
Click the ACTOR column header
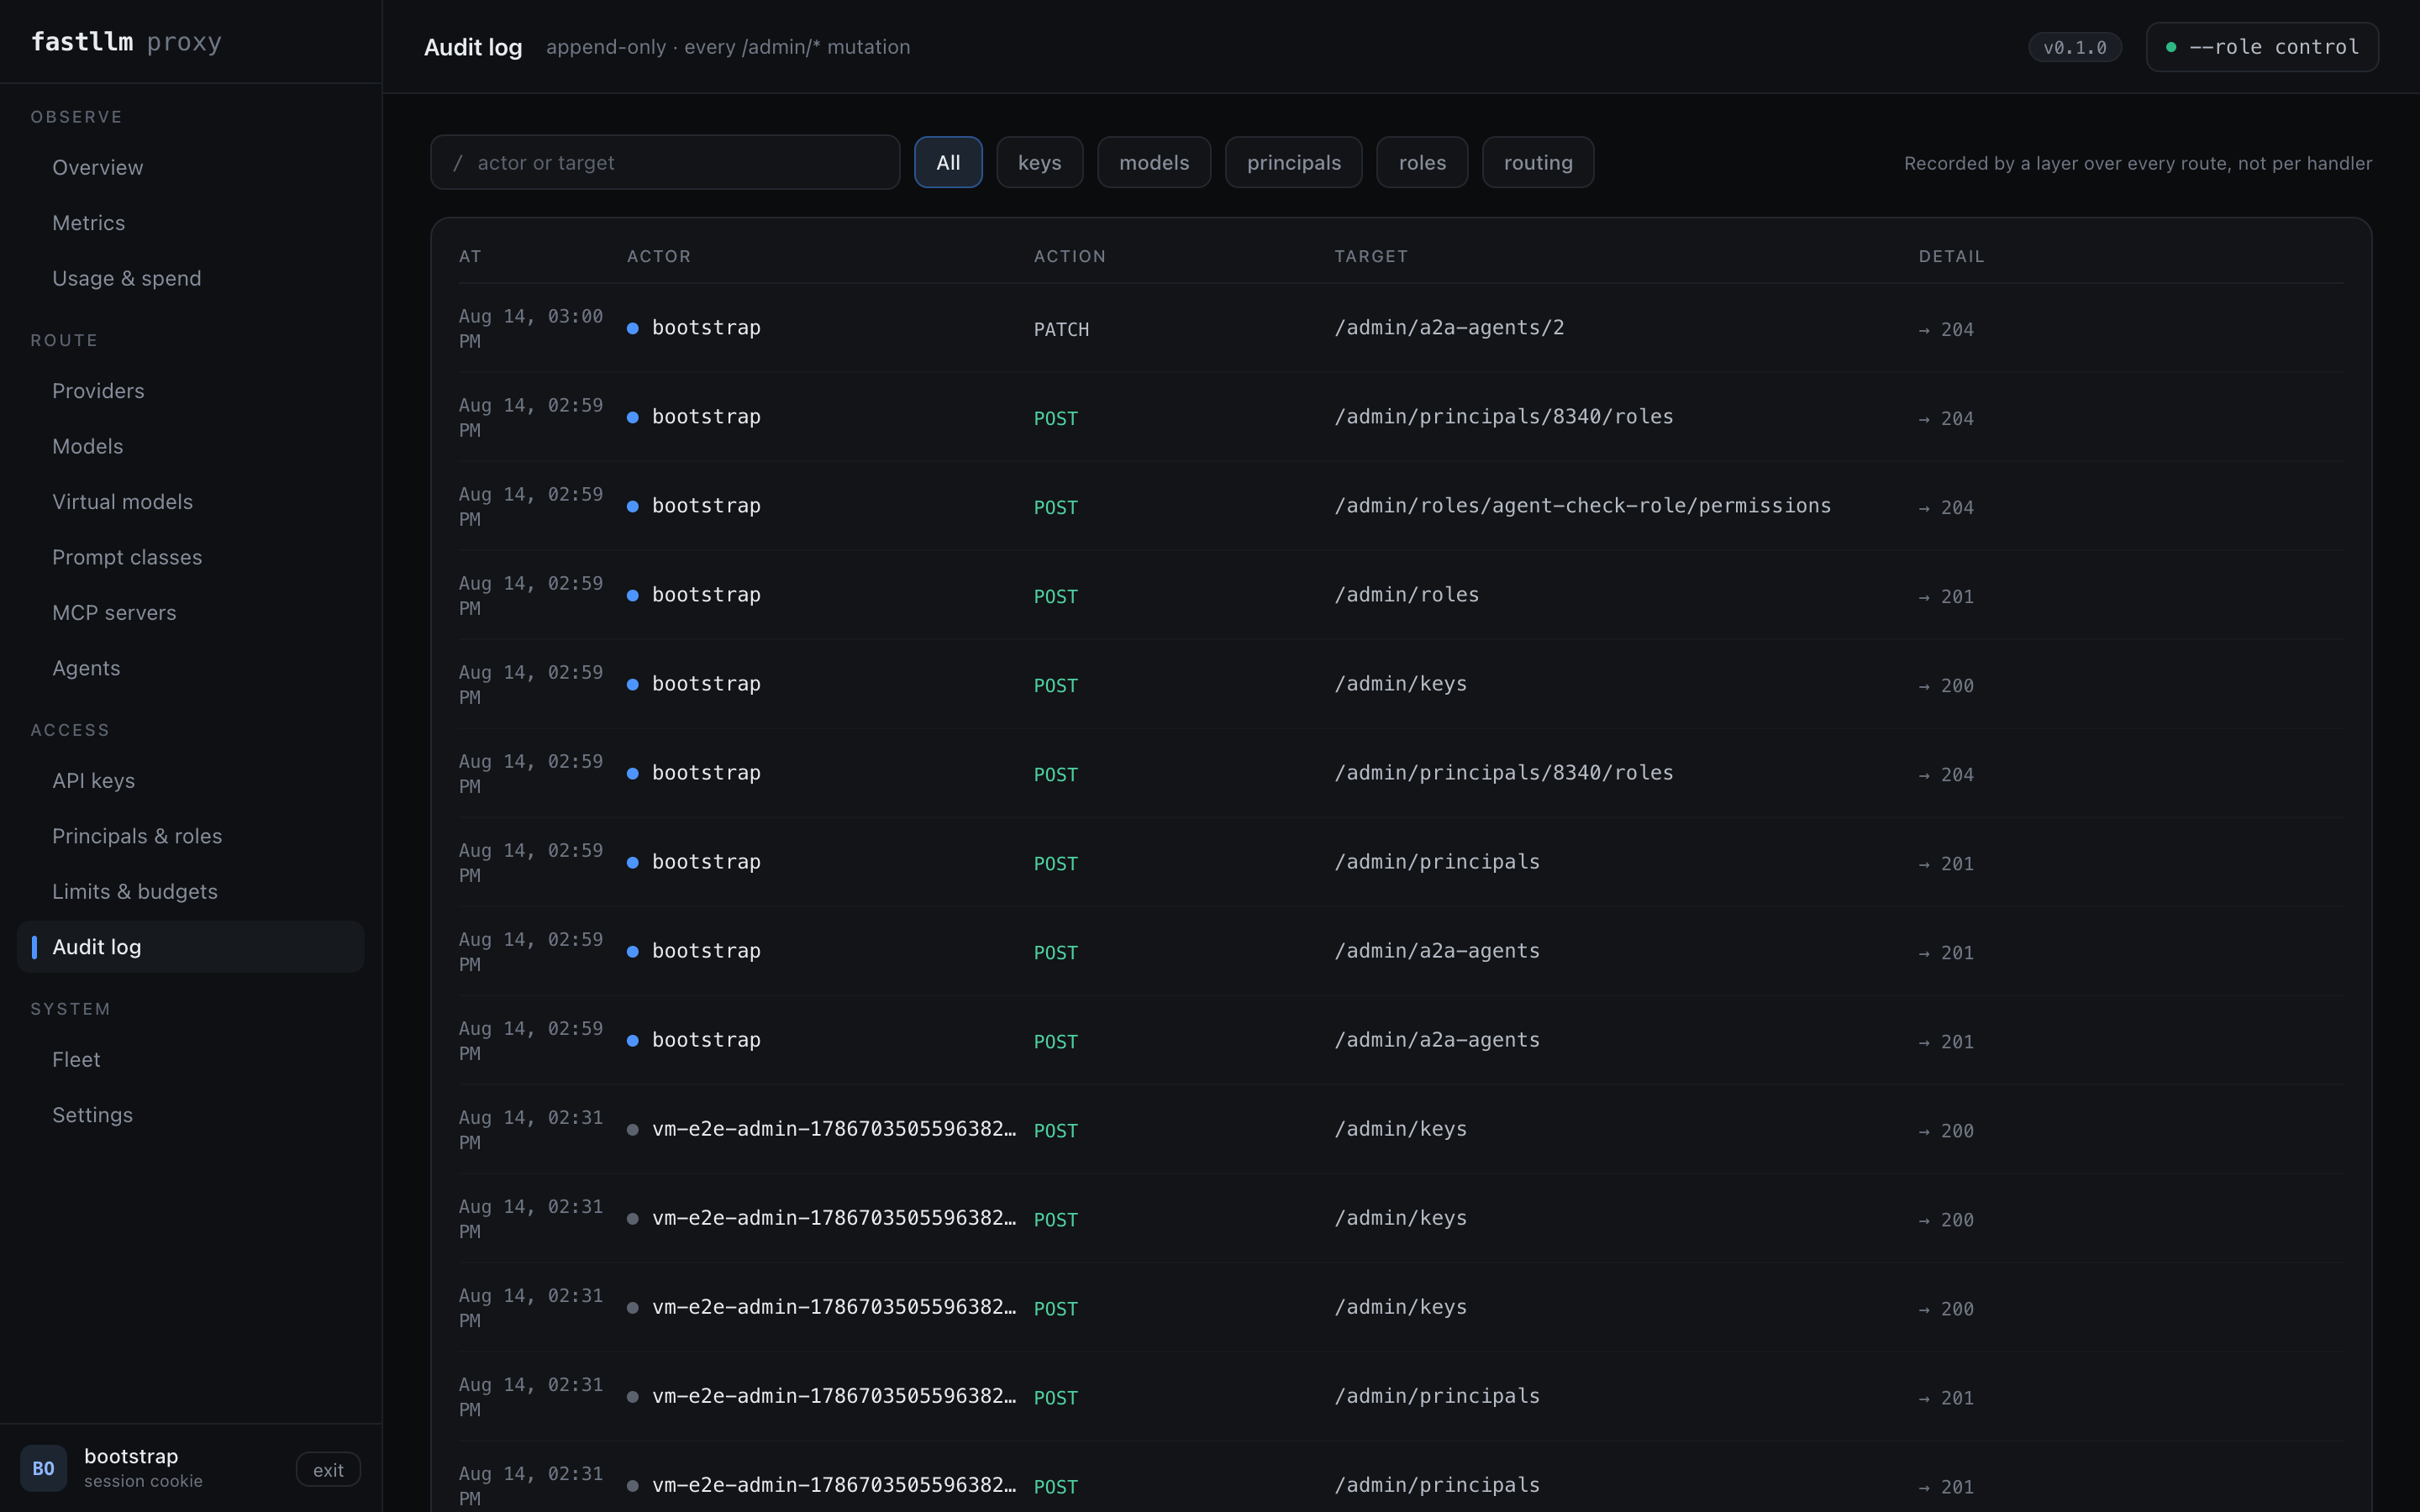pyautogui.click(x=659, y=257)
